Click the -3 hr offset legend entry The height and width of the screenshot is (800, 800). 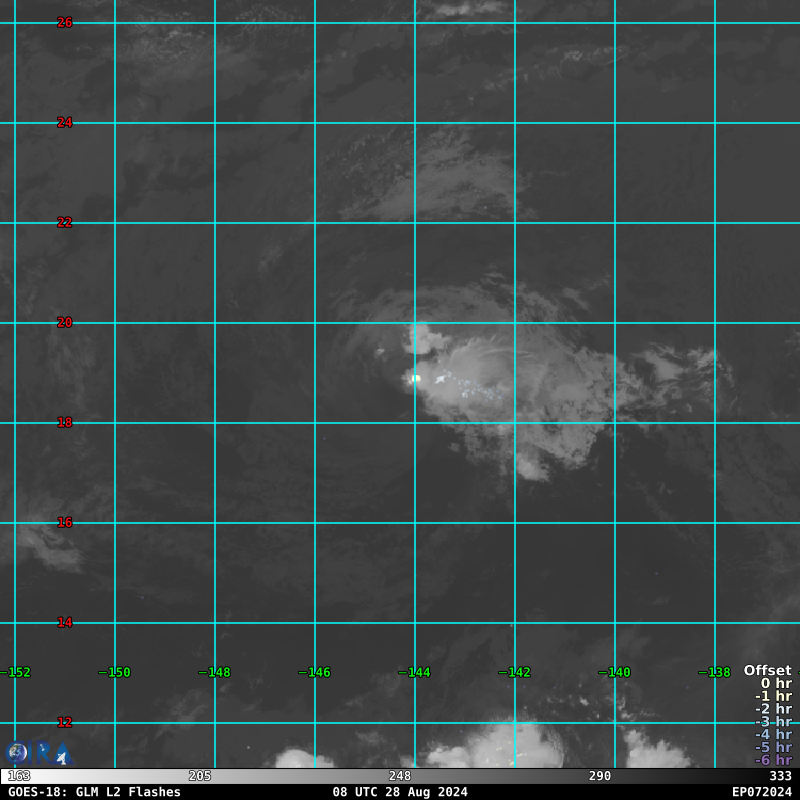click(772, 722)
